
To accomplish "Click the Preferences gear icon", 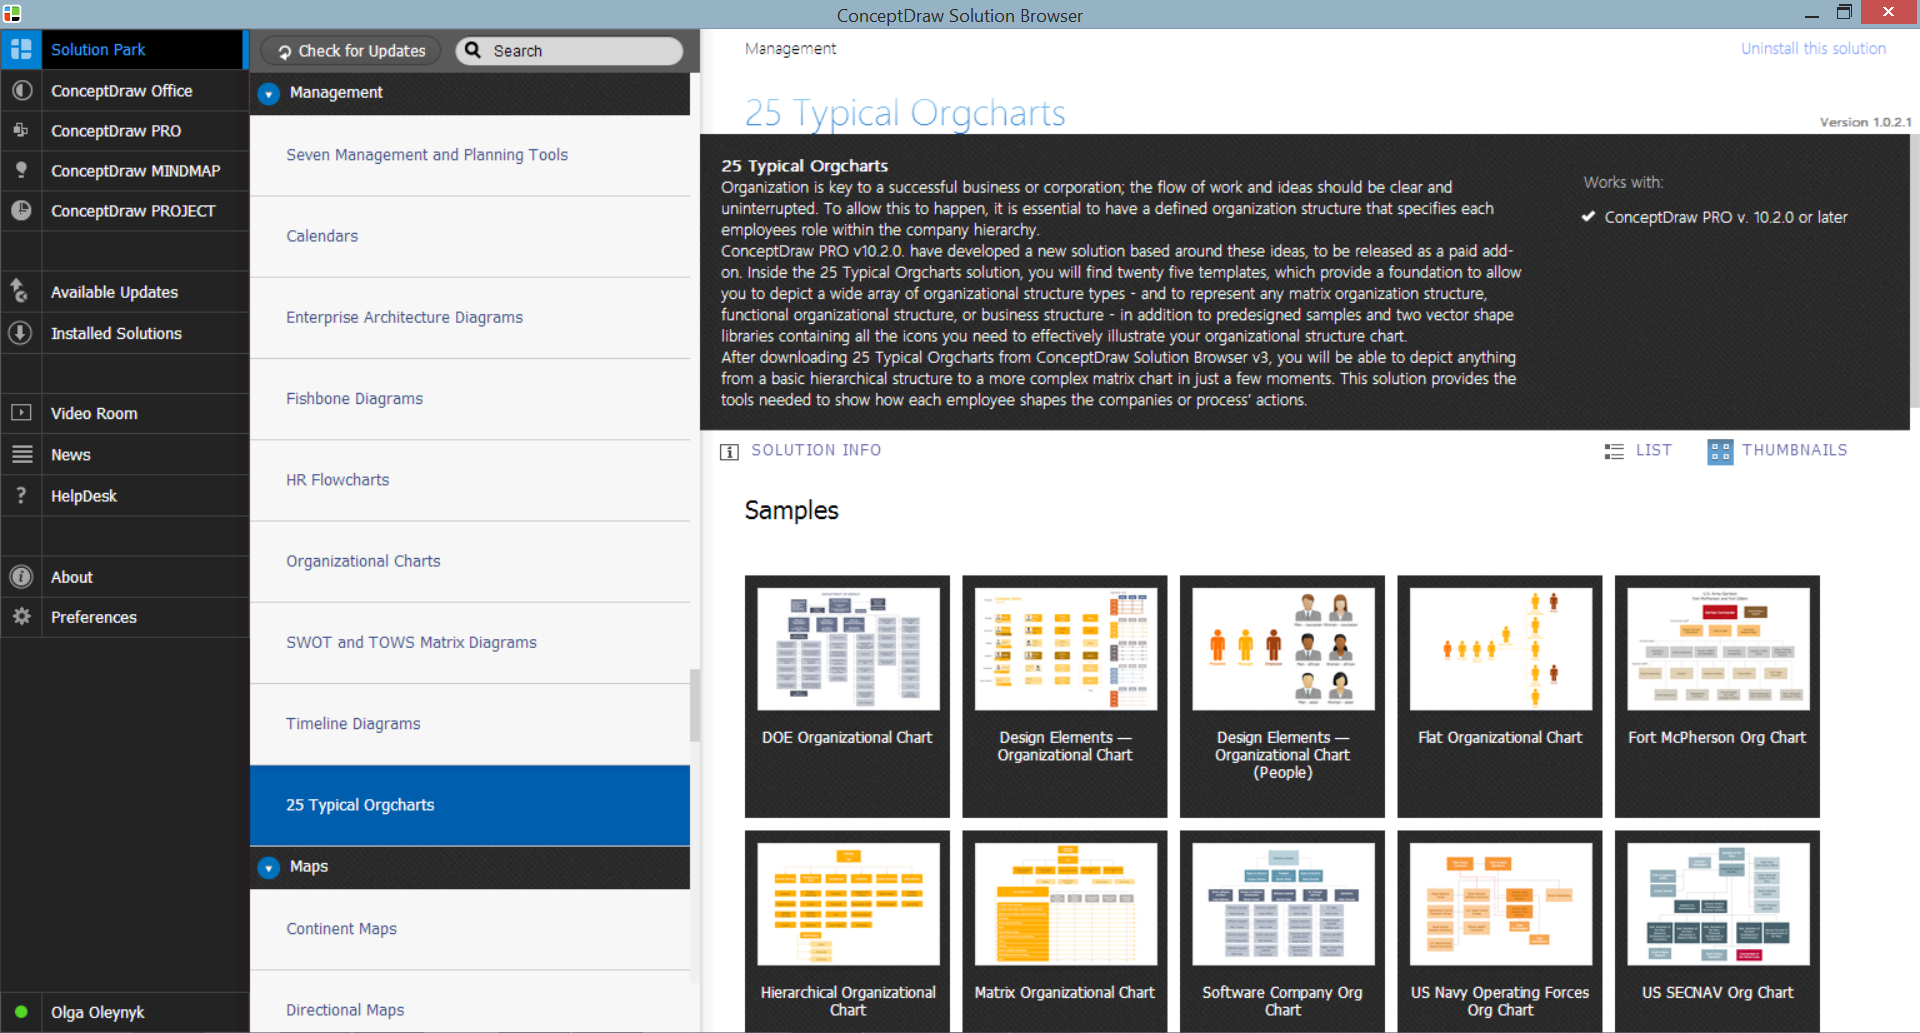I will (x=21, y=617).
